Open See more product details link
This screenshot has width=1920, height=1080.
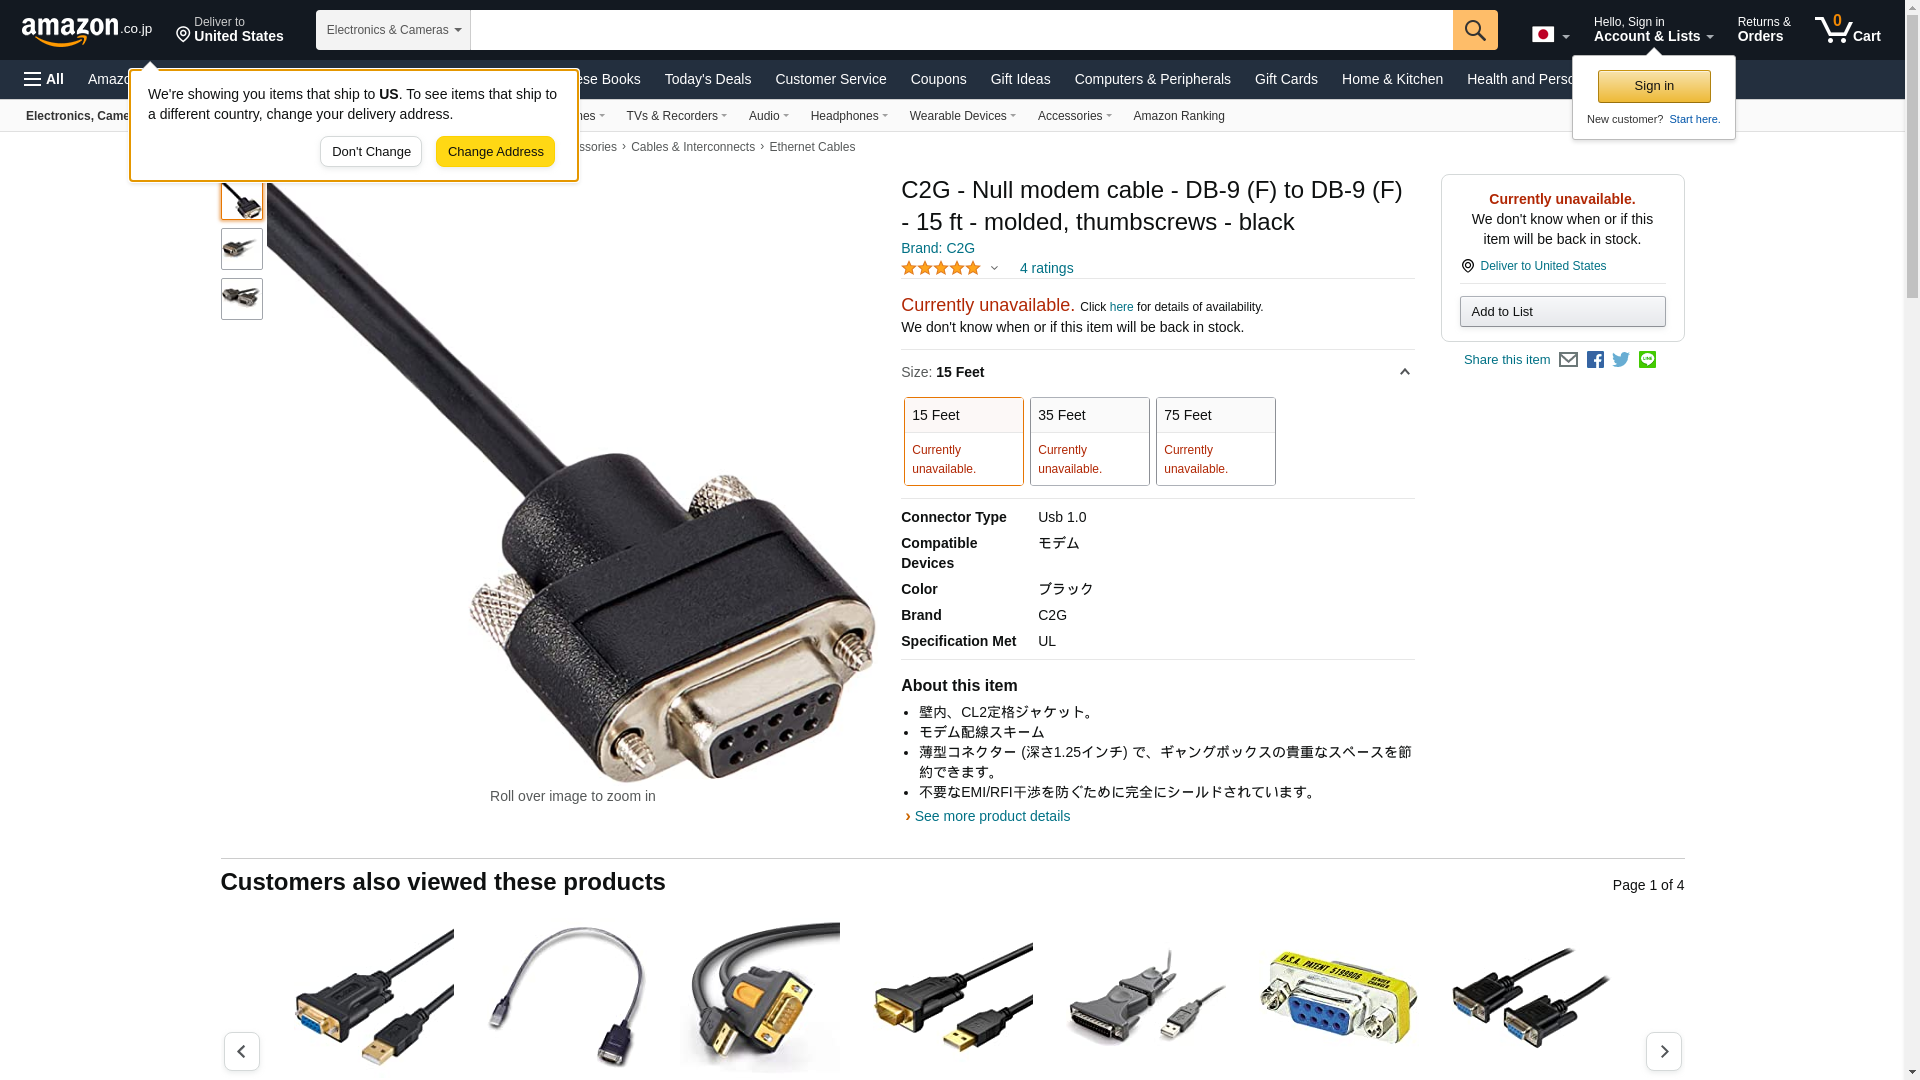pos(991,816)
